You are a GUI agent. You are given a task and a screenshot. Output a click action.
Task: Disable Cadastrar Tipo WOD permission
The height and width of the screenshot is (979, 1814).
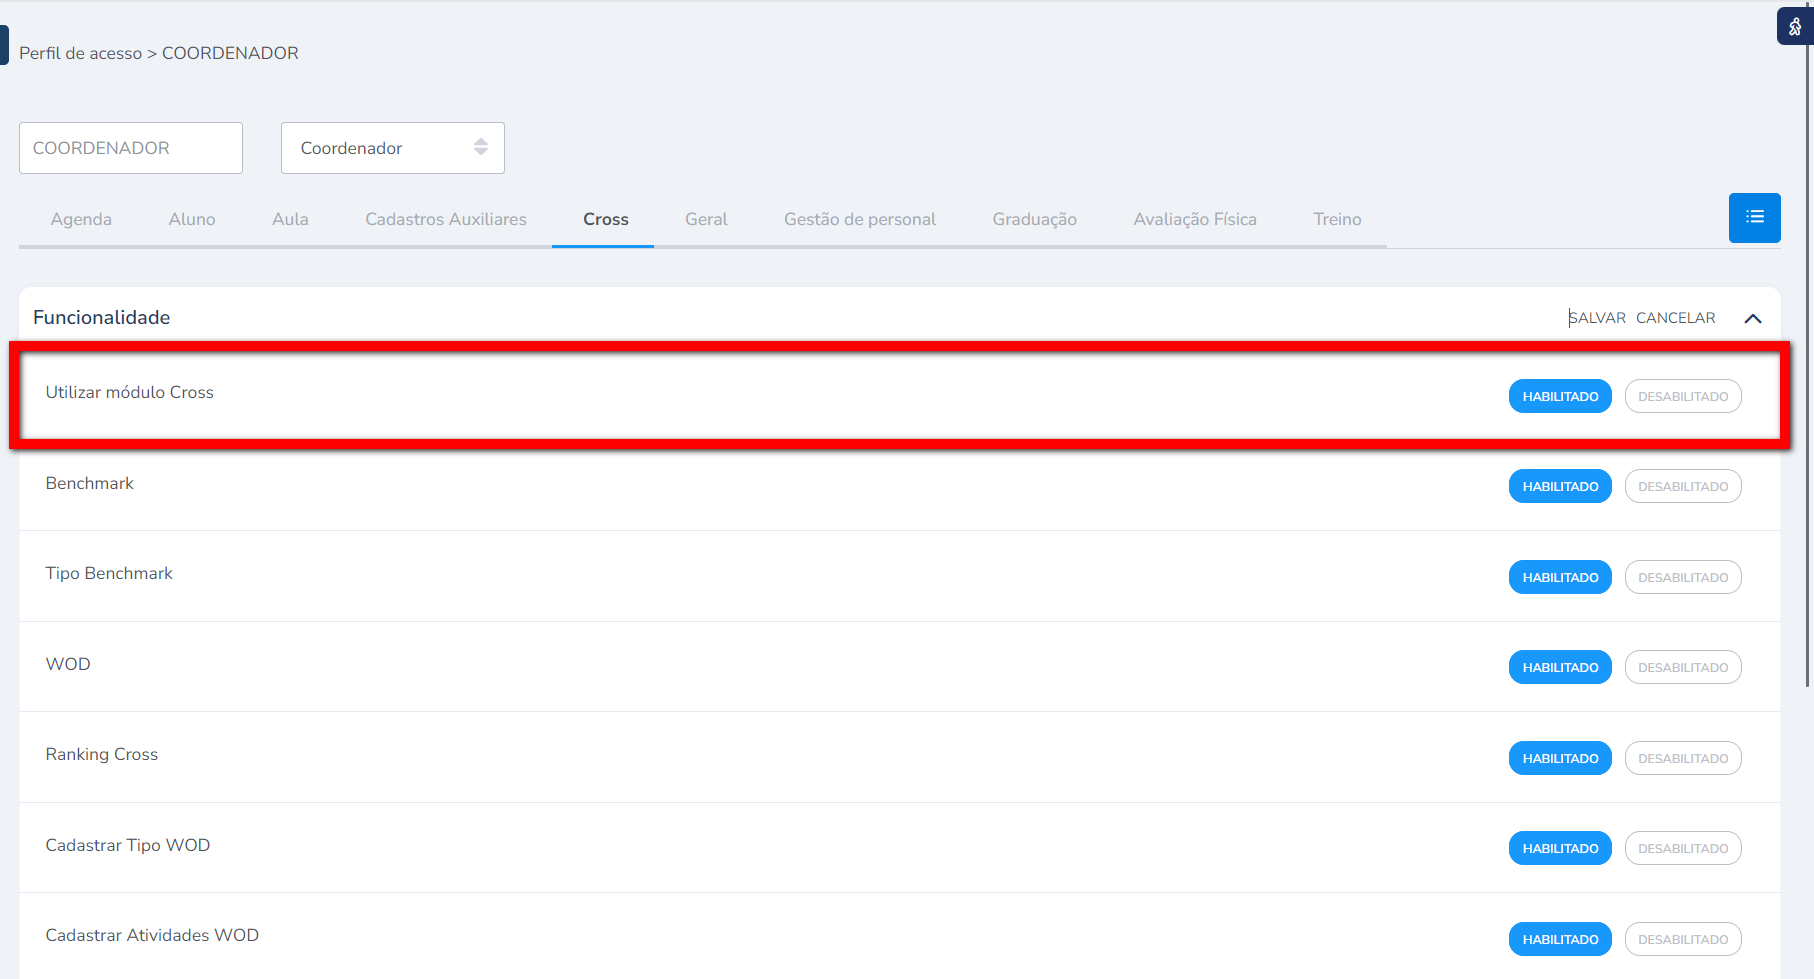coord(1682,849)
